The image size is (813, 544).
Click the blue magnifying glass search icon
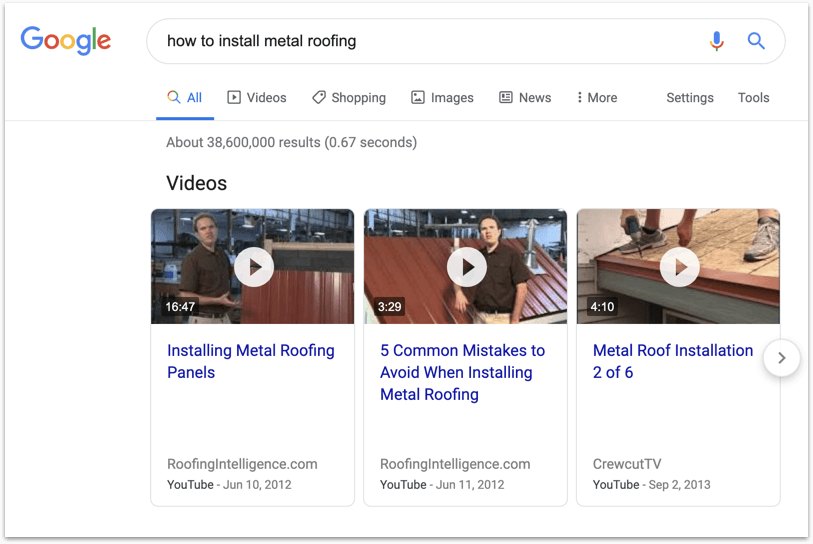[x=756, y=41]
